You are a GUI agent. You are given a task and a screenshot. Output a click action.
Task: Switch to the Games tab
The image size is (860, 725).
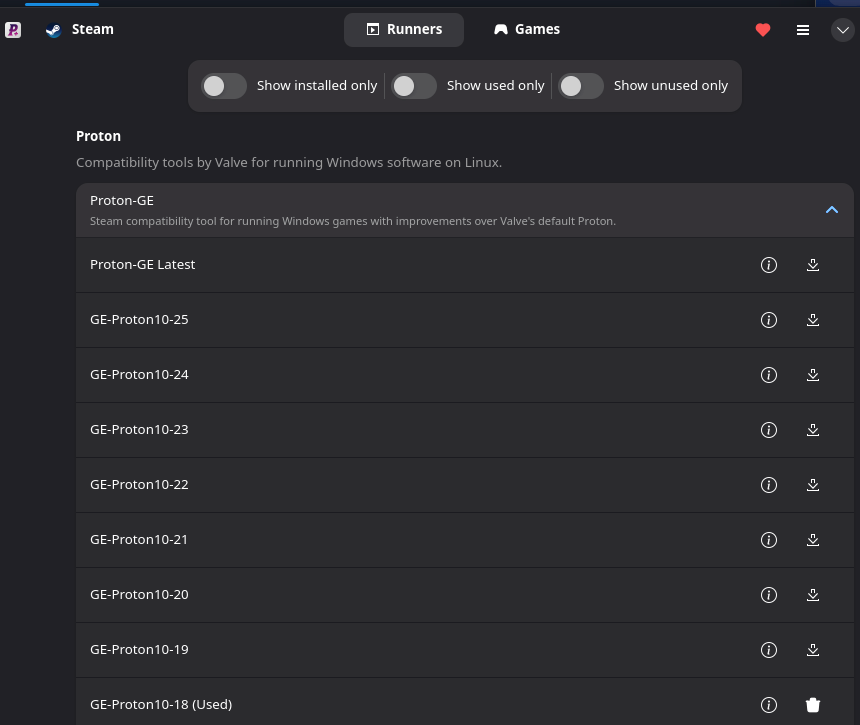[527, 30]
